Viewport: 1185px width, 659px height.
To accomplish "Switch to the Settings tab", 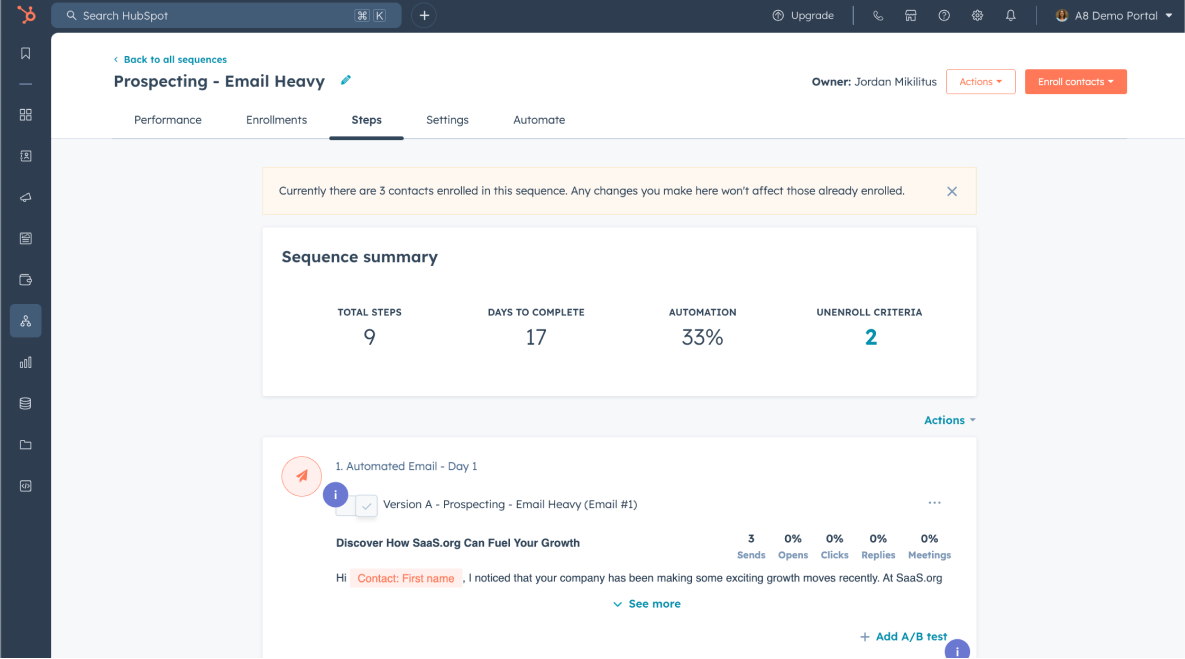I will coord(447,120).
